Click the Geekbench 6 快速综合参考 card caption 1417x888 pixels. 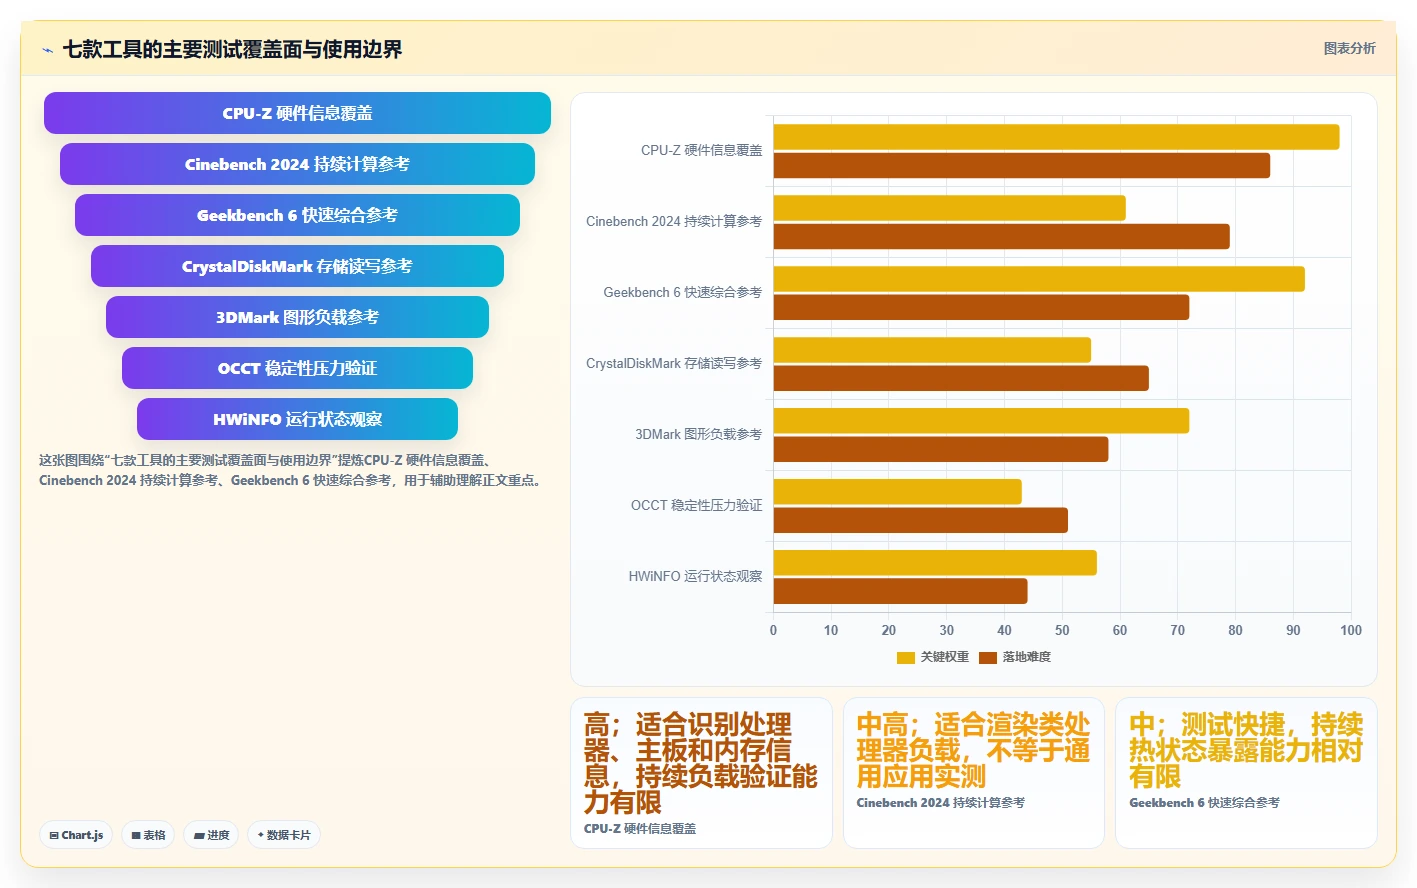click(1204, 803)
